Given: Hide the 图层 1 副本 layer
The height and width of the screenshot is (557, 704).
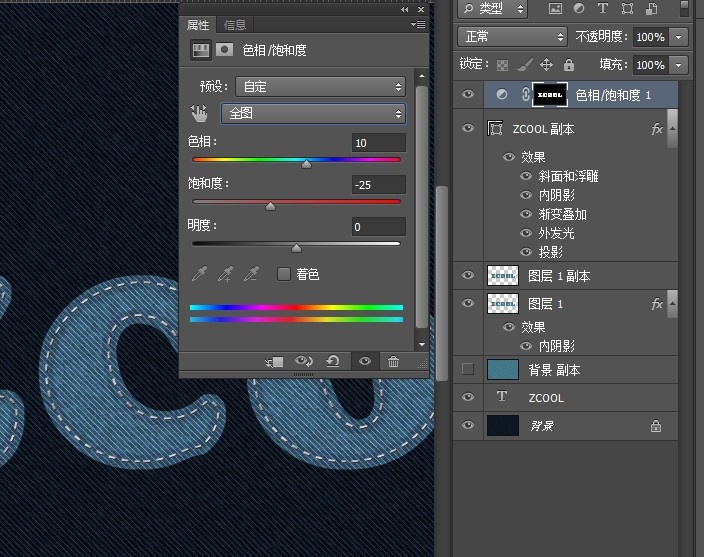Looking at the screenshot, I should 467,276.
